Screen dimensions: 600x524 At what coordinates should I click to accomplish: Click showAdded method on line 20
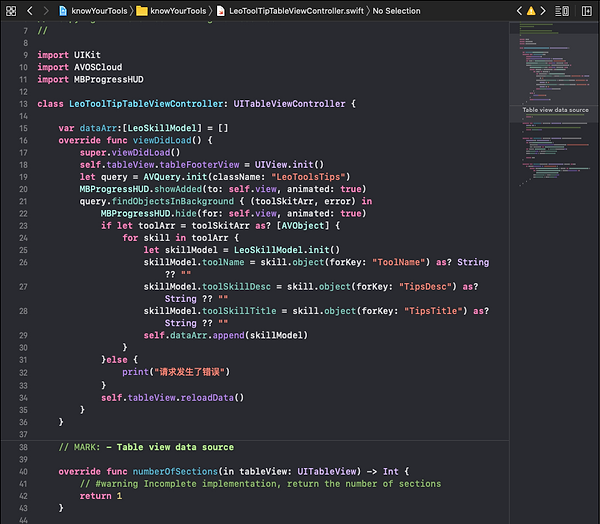click(x=178, y=189)
